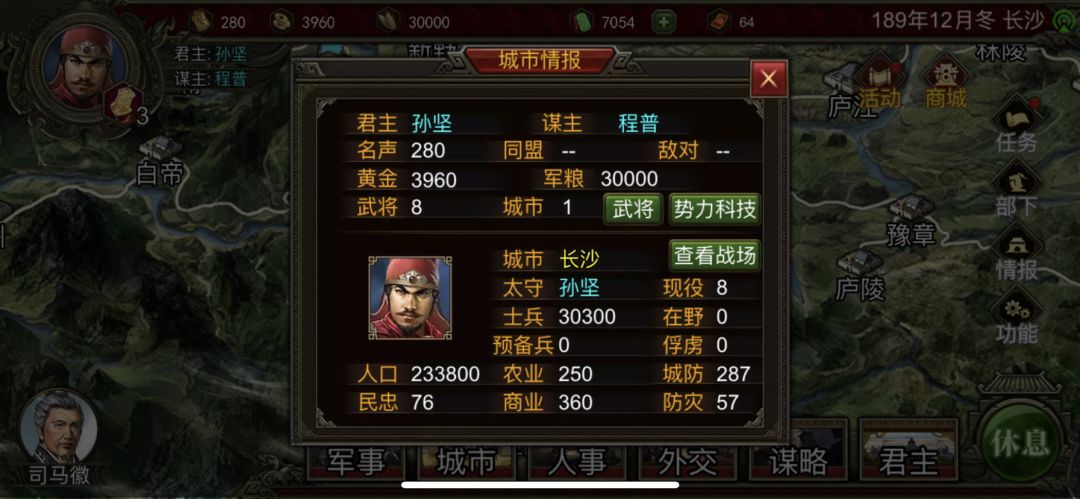Click the 查看战场 view battlefield button

coord(715,255)
